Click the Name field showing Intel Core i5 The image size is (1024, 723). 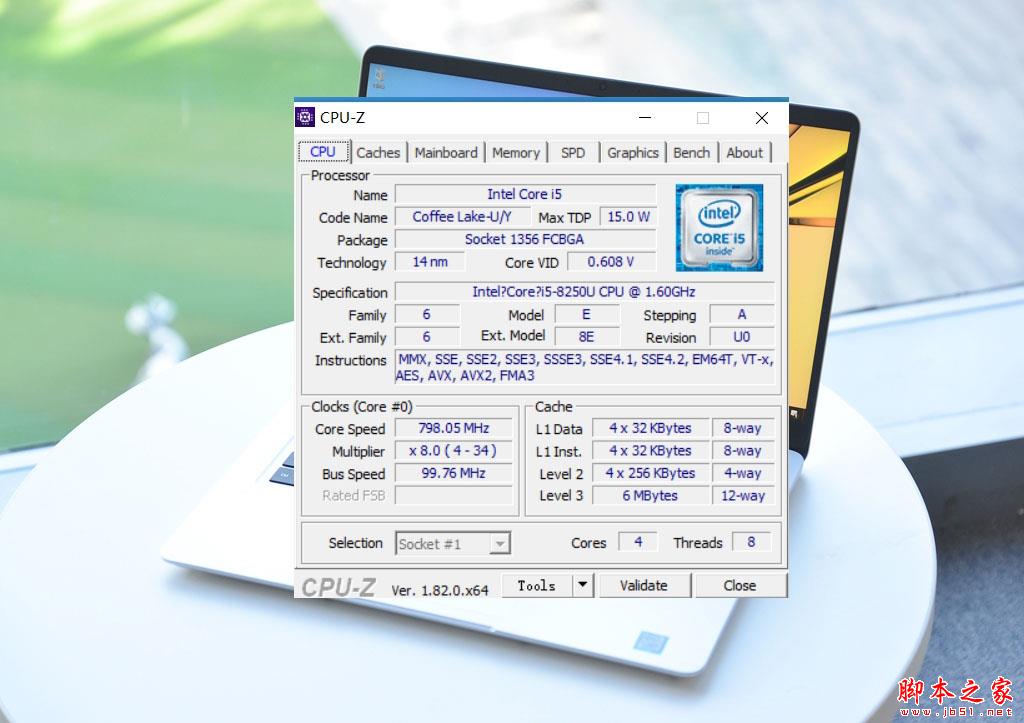(x=525, y=194)
